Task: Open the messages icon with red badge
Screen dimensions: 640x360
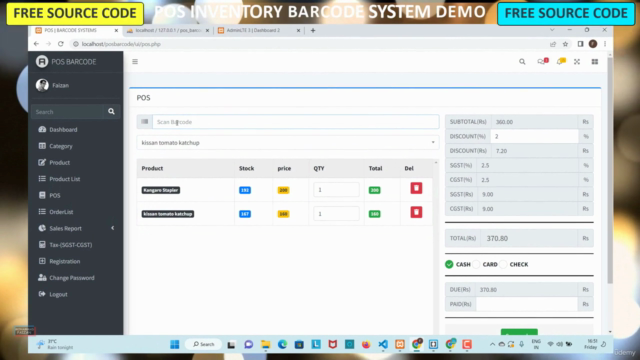Action: (542, 61)
